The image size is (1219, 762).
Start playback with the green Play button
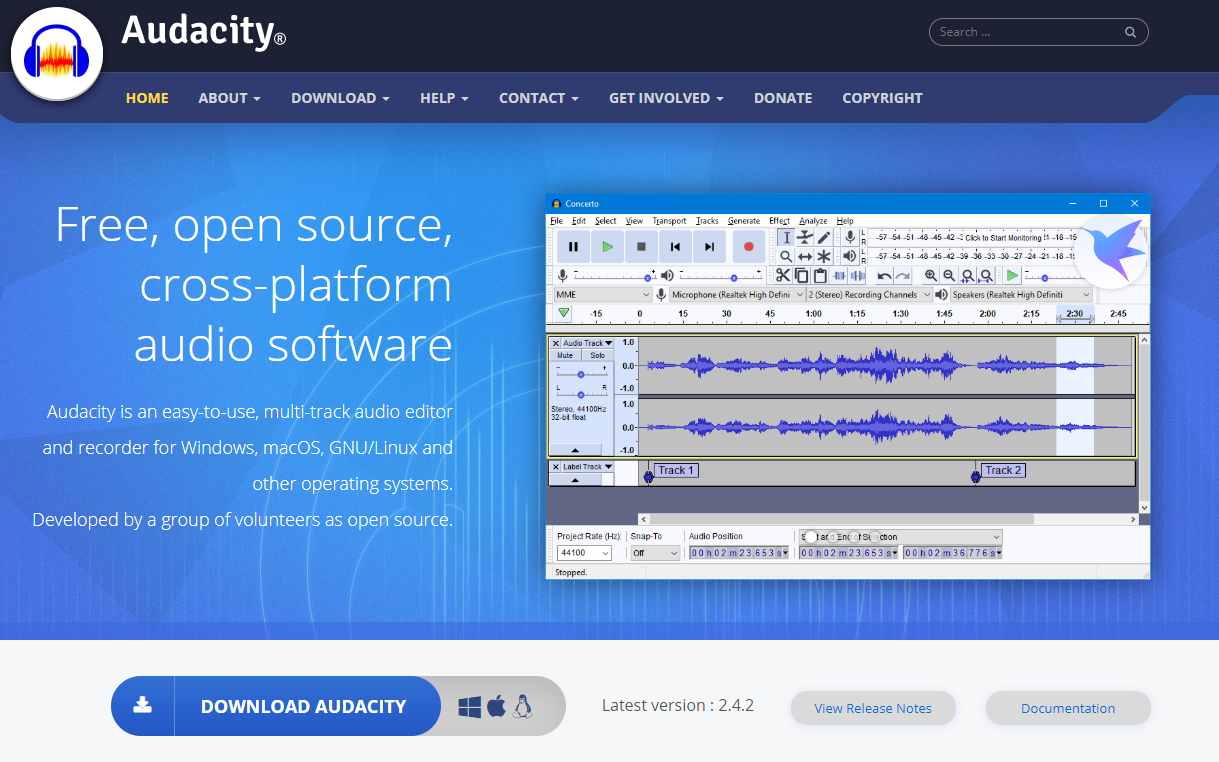pos(607,246)
